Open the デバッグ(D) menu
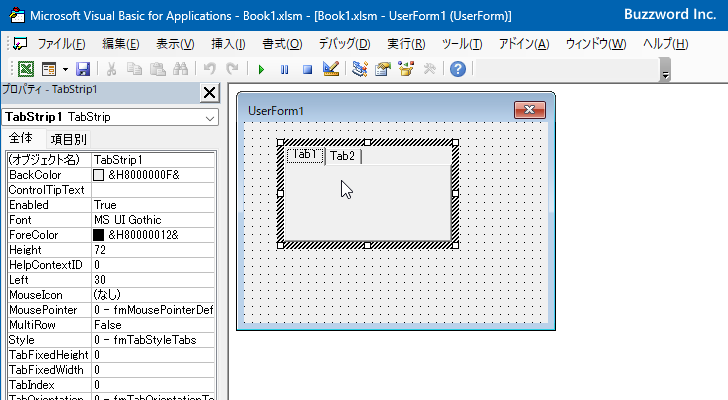This screenshot has width=728, height=400. coord(344,44)
